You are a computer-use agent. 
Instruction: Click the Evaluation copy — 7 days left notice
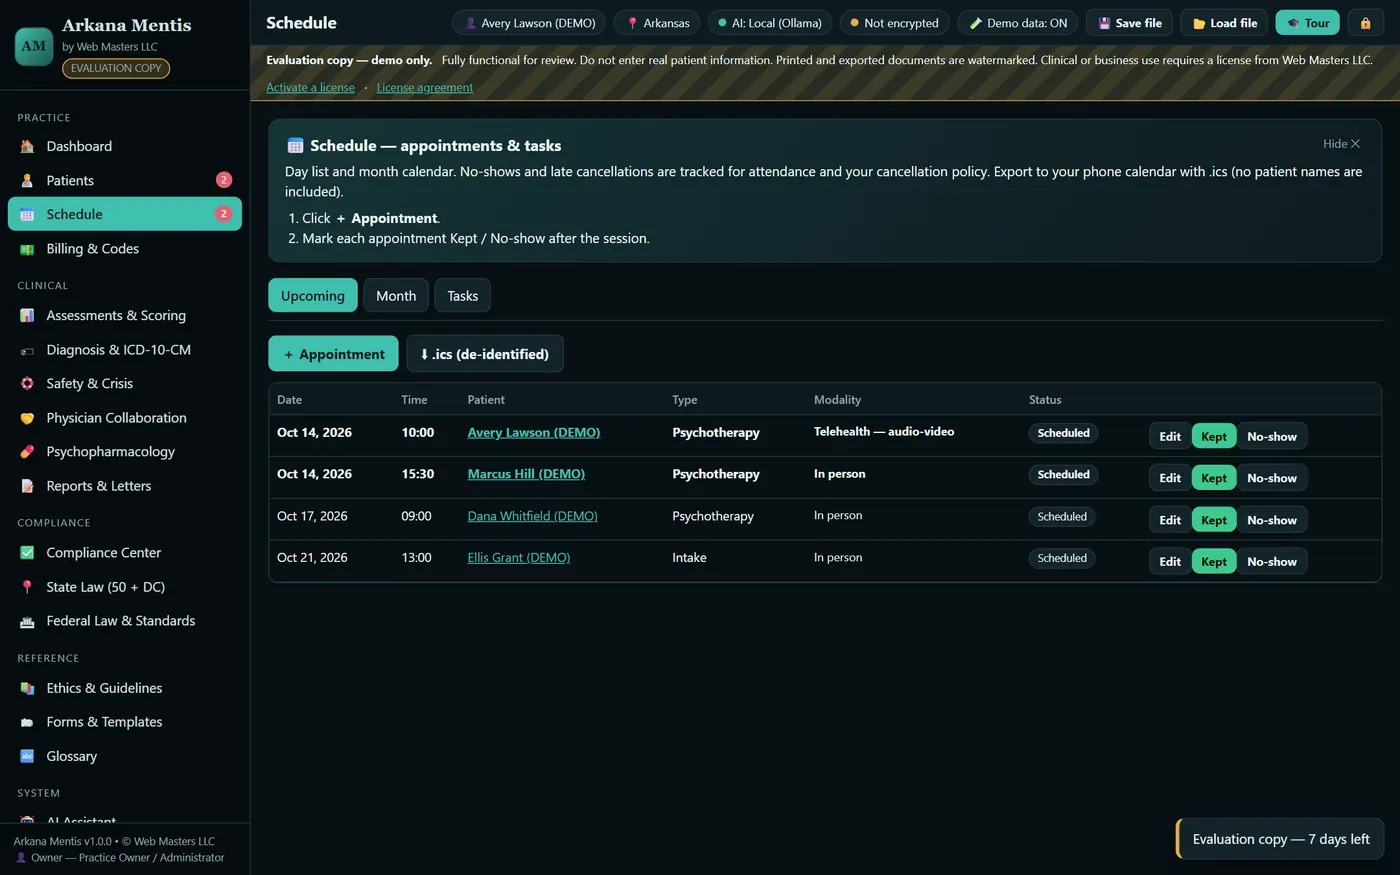(1280, 839)
